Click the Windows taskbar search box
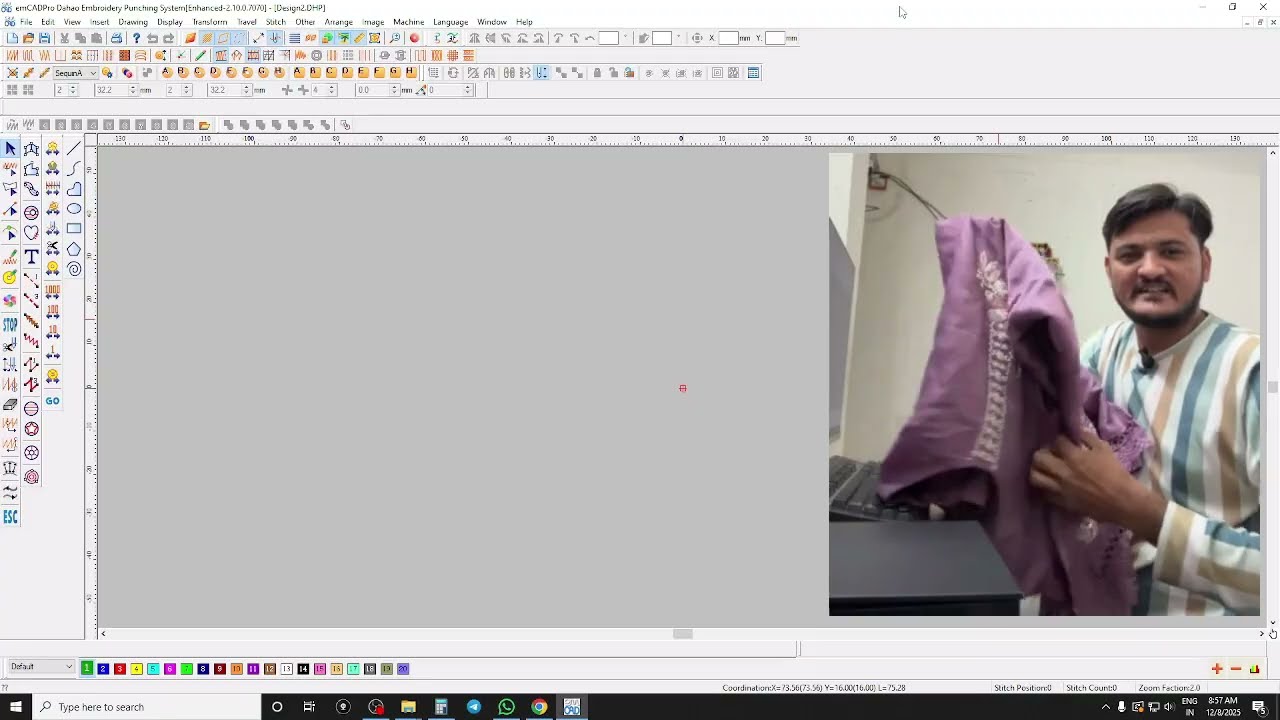1280x720 pixels. click(x=146, y=707)
